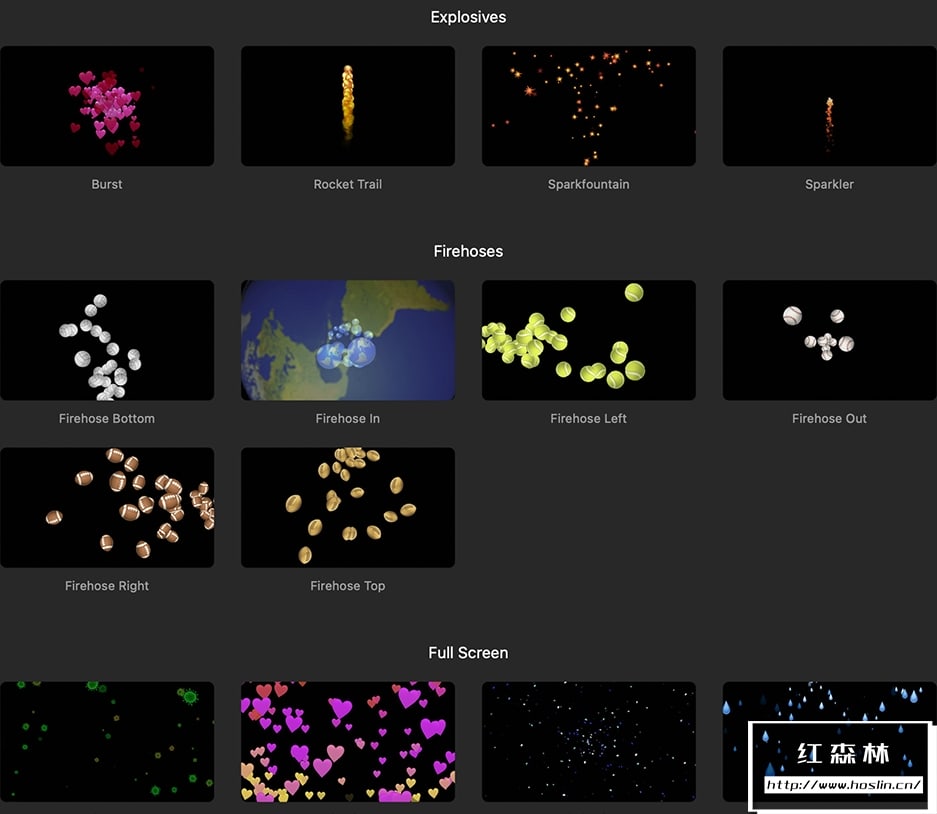Click the Explosives section heading
Viewport: 937px width, 814px height.
468,17
